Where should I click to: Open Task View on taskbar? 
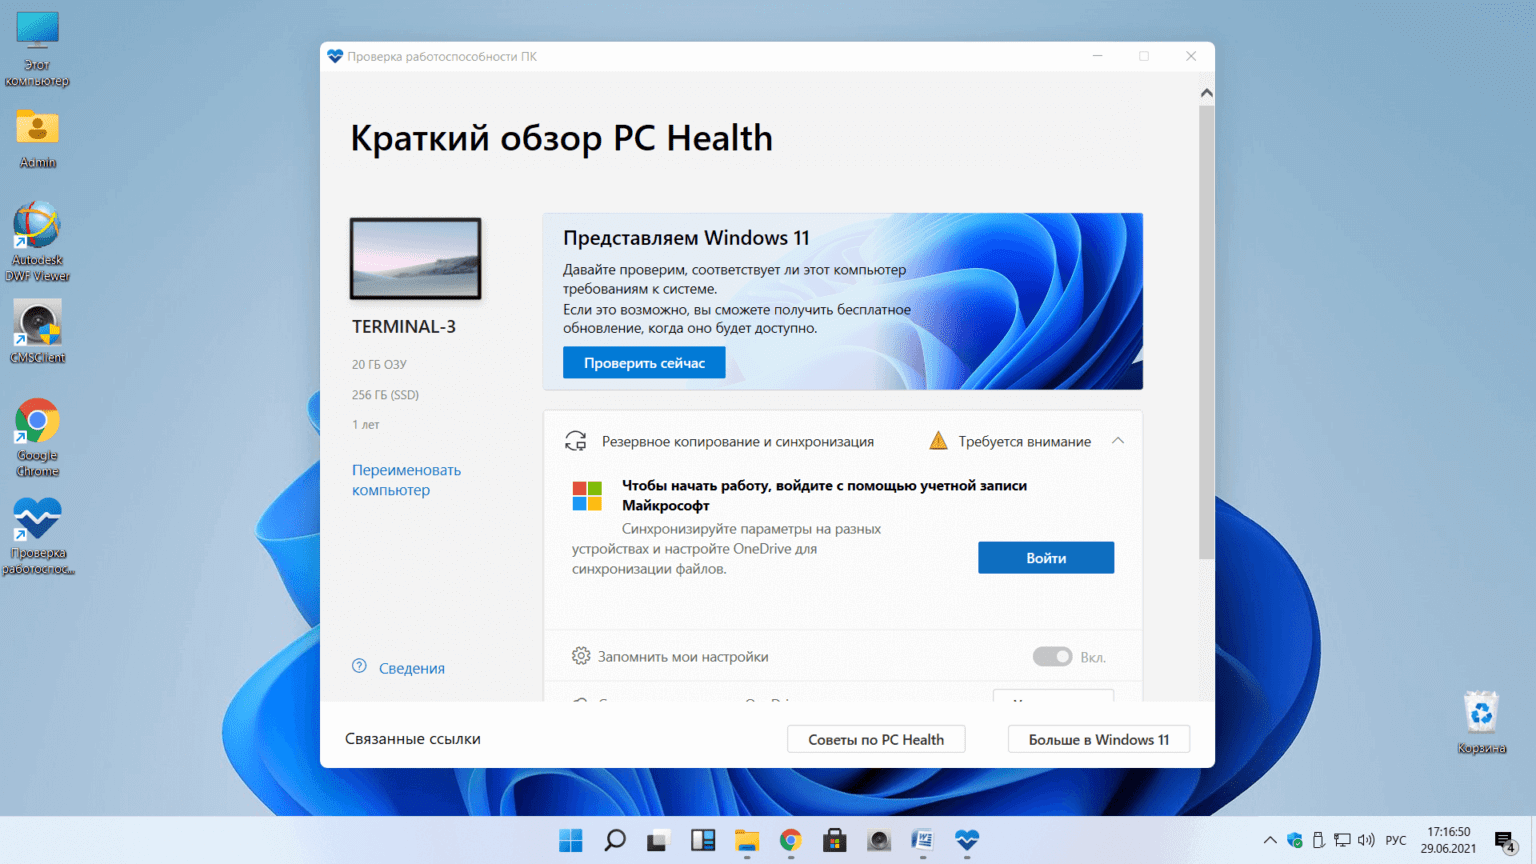[658, 840]
